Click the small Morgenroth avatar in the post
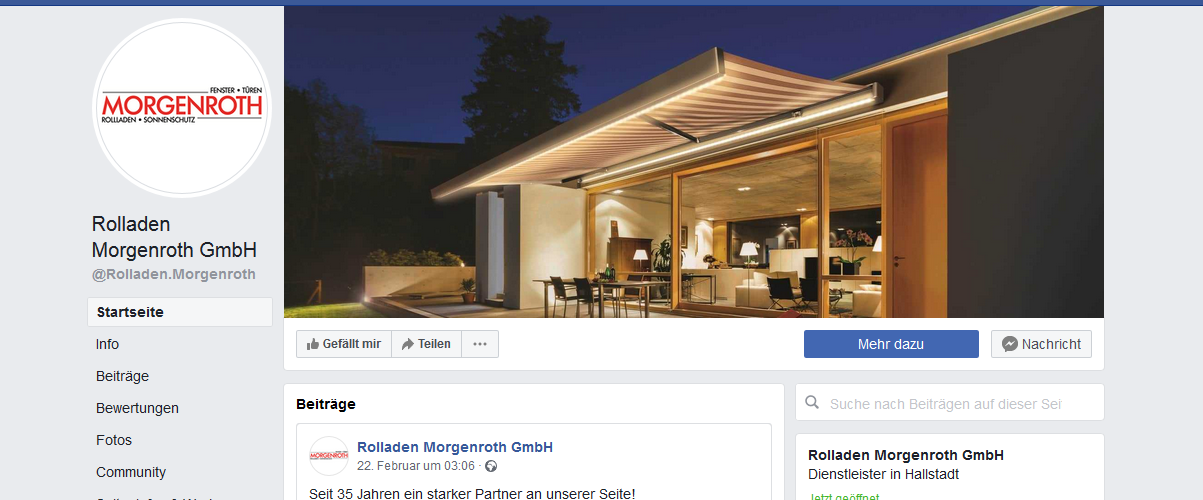1203x500 pixels. coord(329,456)
